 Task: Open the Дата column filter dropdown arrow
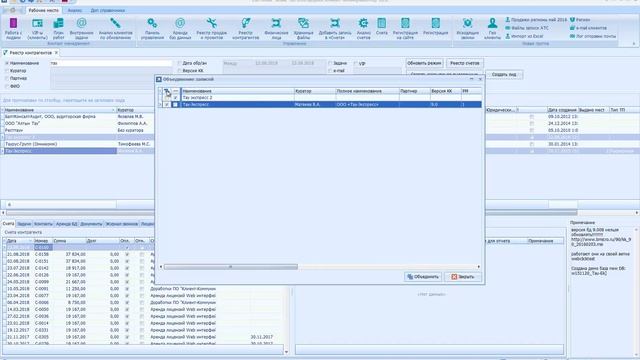[30, 241]
